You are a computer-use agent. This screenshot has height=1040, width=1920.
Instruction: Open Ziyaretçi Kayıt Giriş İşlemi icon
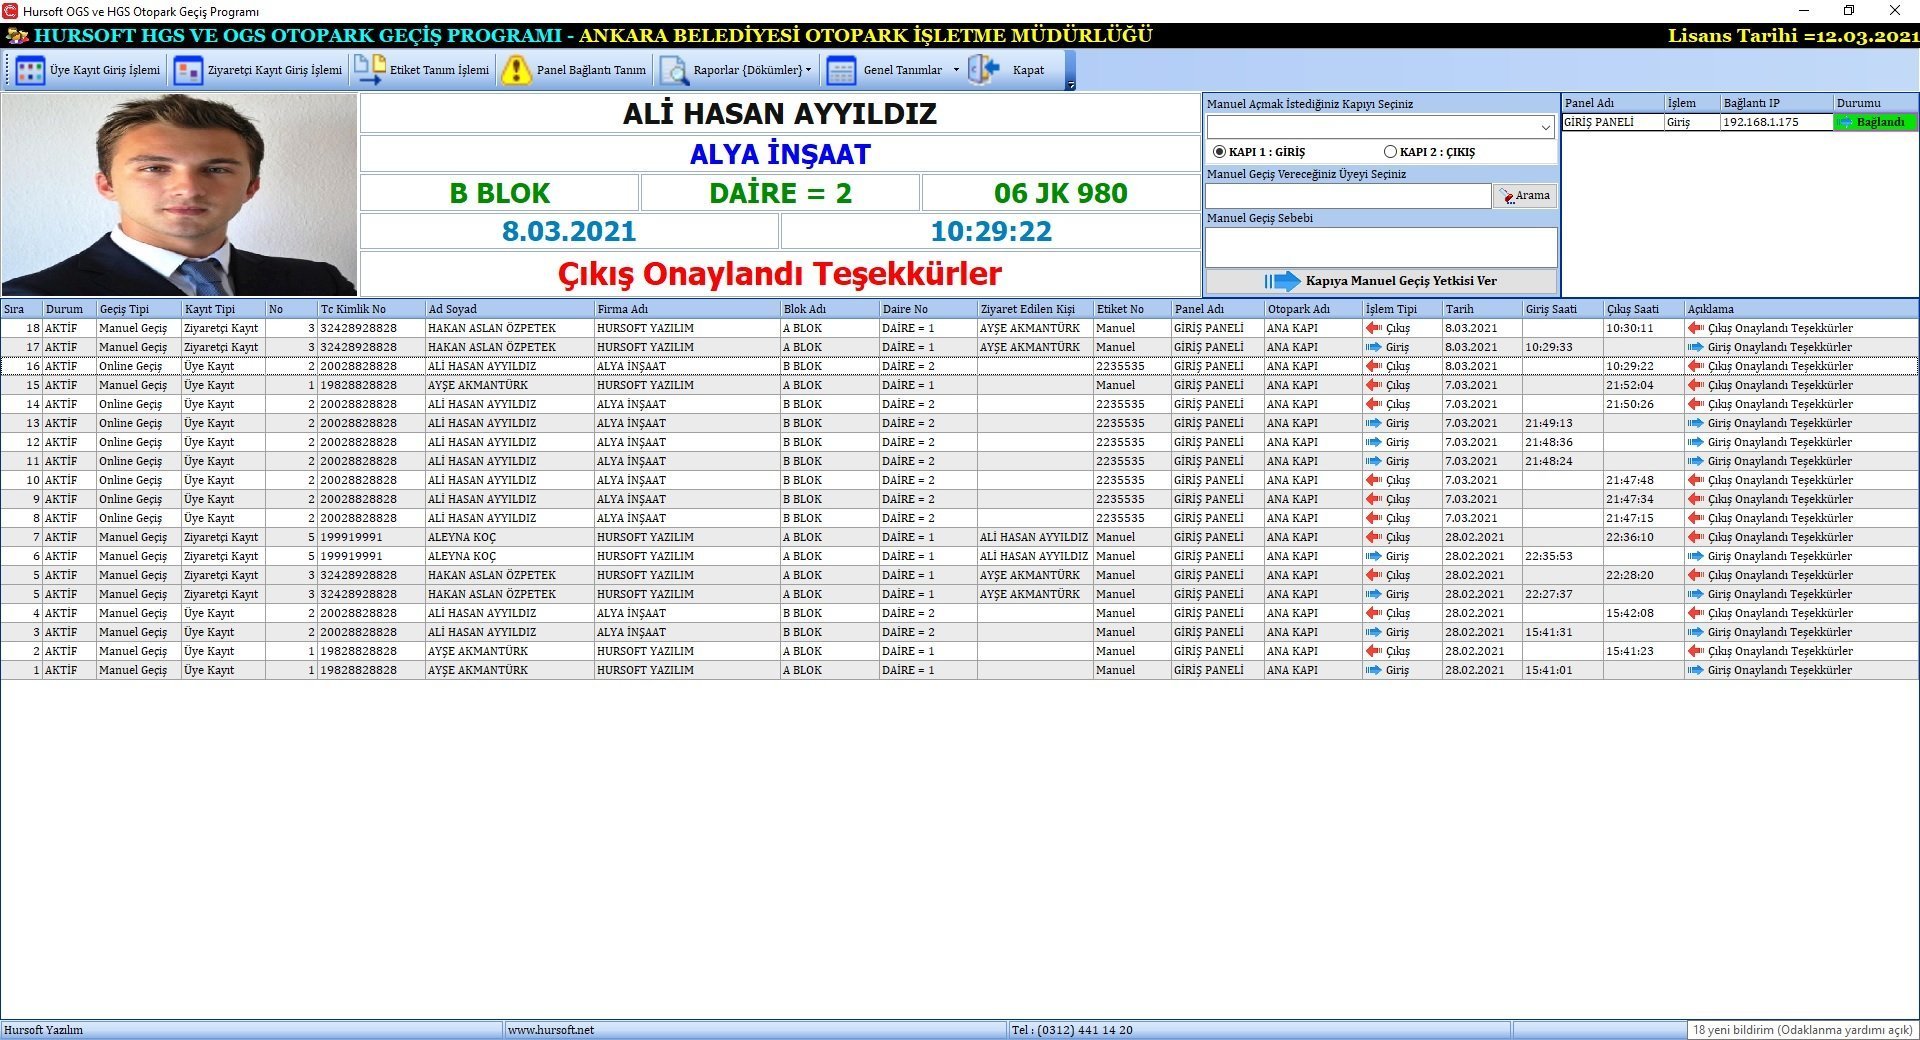pos(188,71)
